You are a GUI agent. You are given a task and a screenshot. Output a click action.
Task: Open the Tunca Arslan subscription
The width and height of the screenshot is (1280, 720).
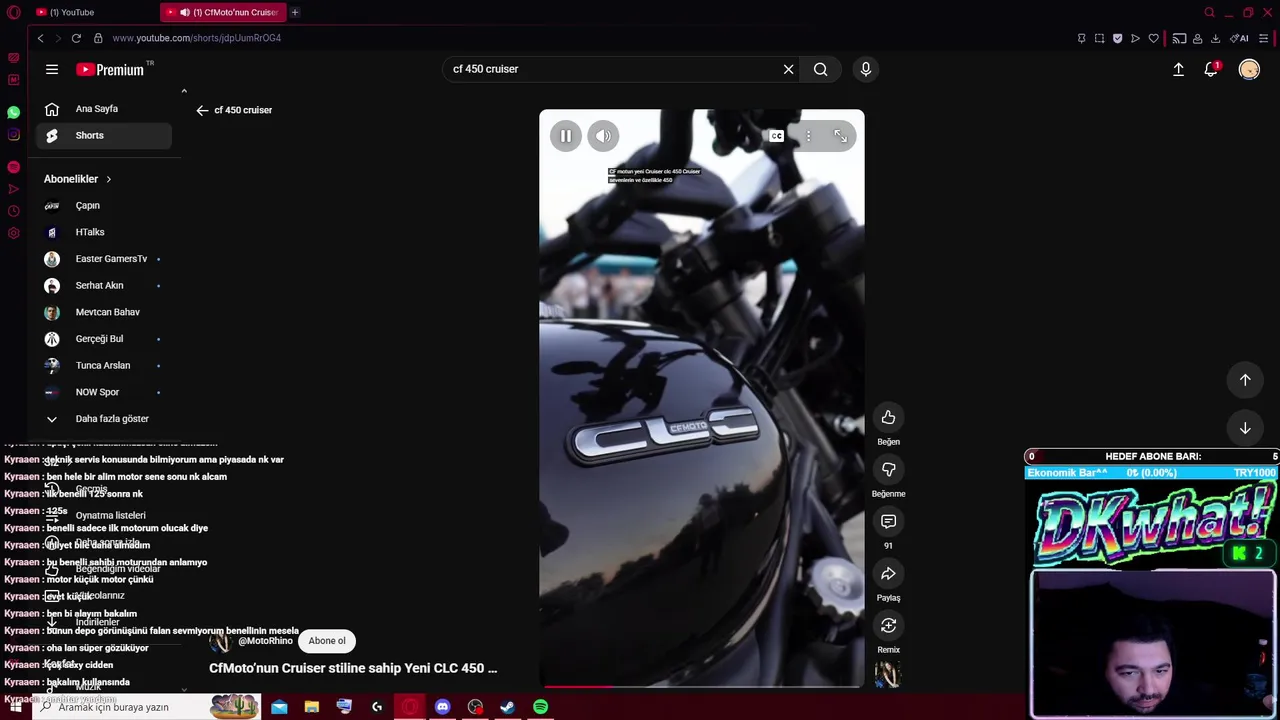pos(104,366)
